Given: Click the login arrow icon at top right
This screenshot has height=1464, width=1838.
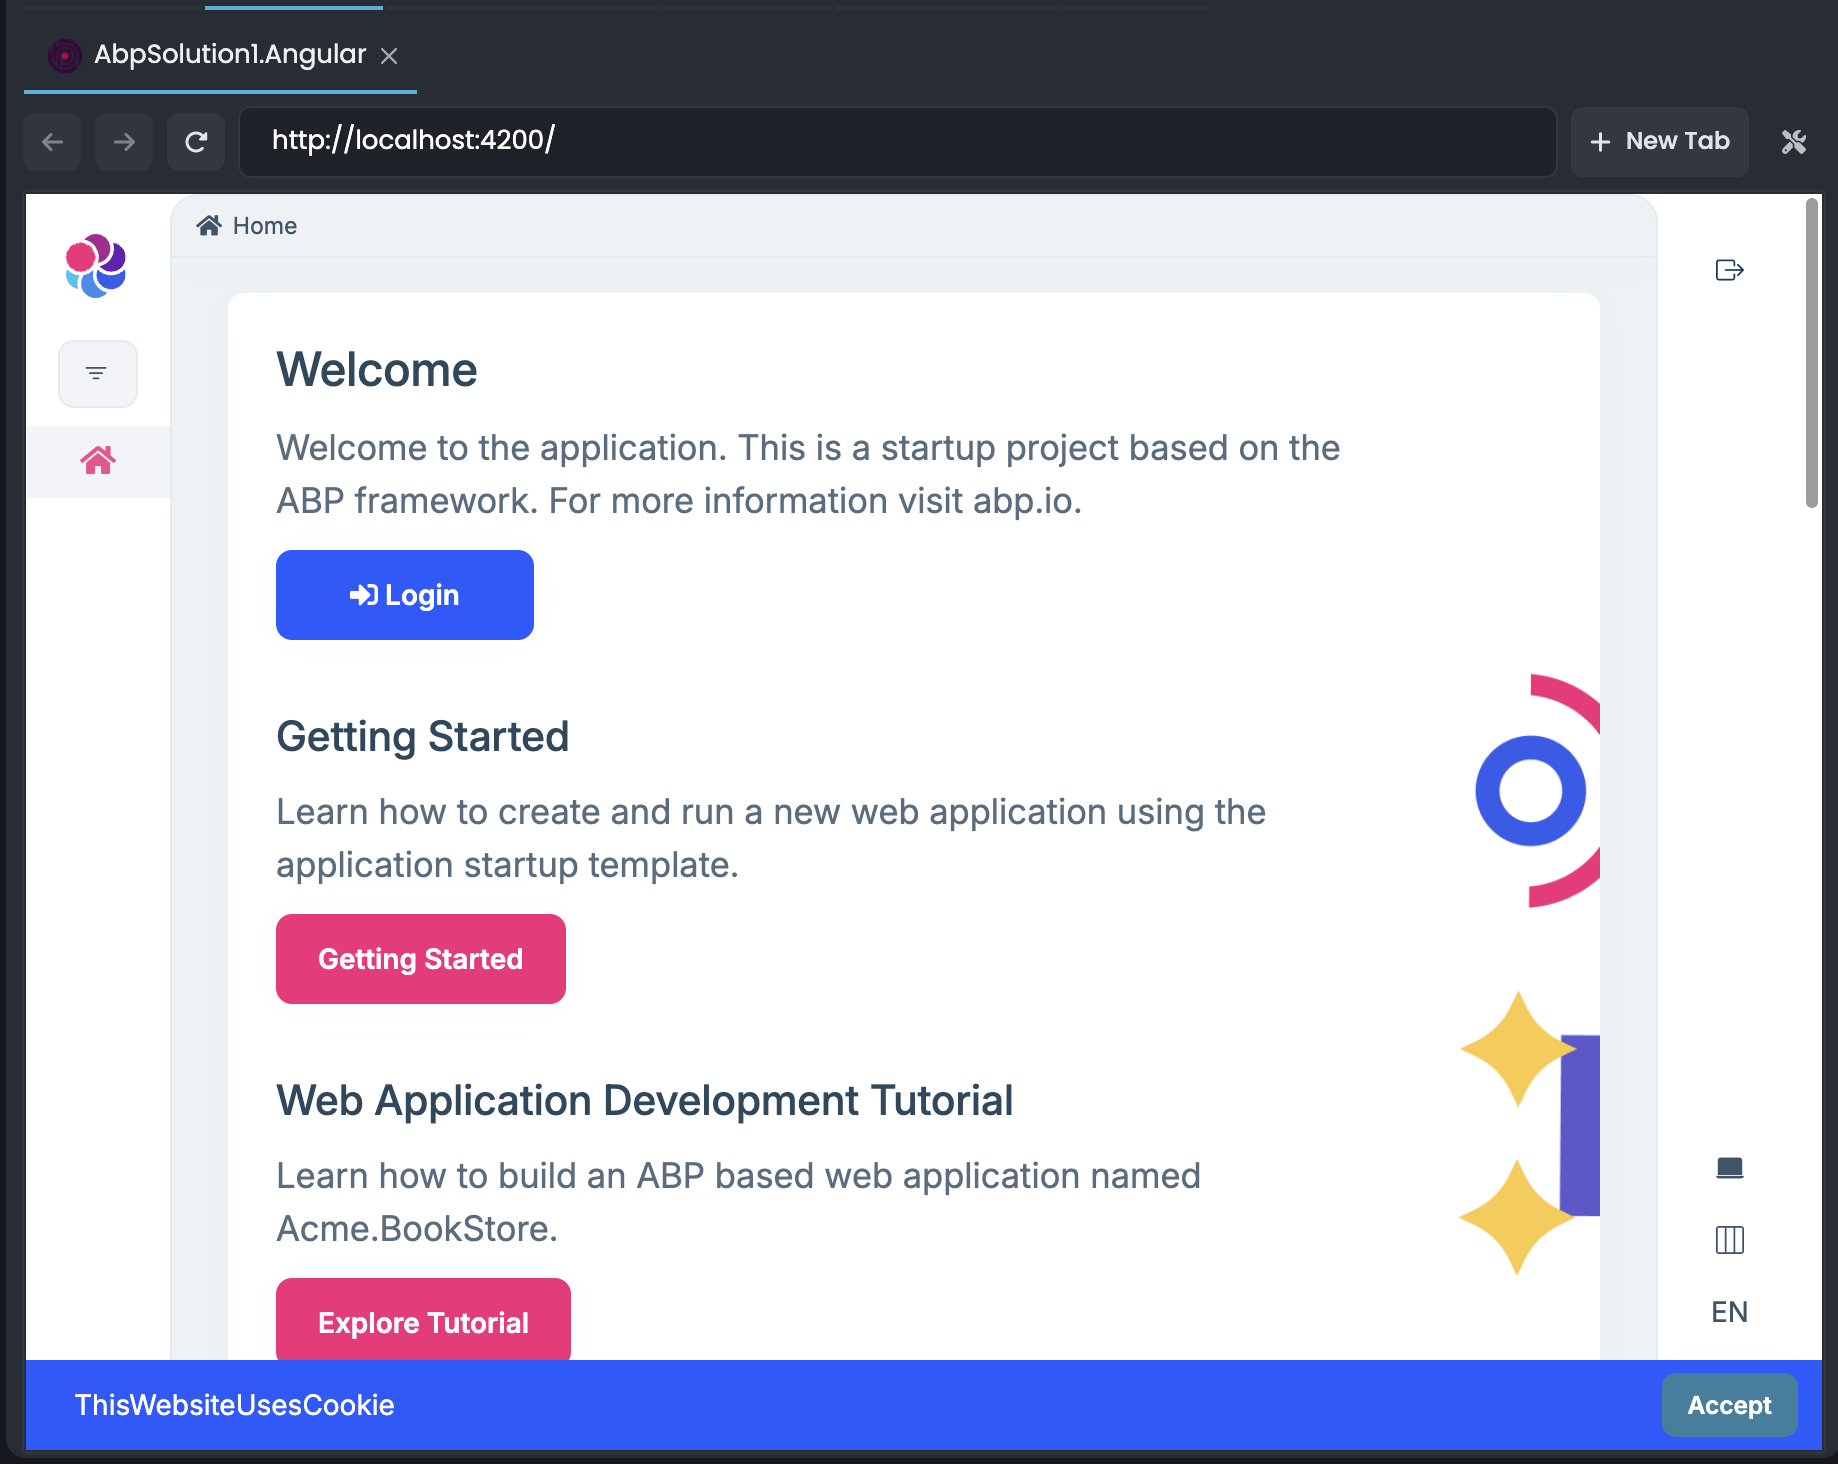Looking at the screenshot, I should click(x=1729, y=270).
